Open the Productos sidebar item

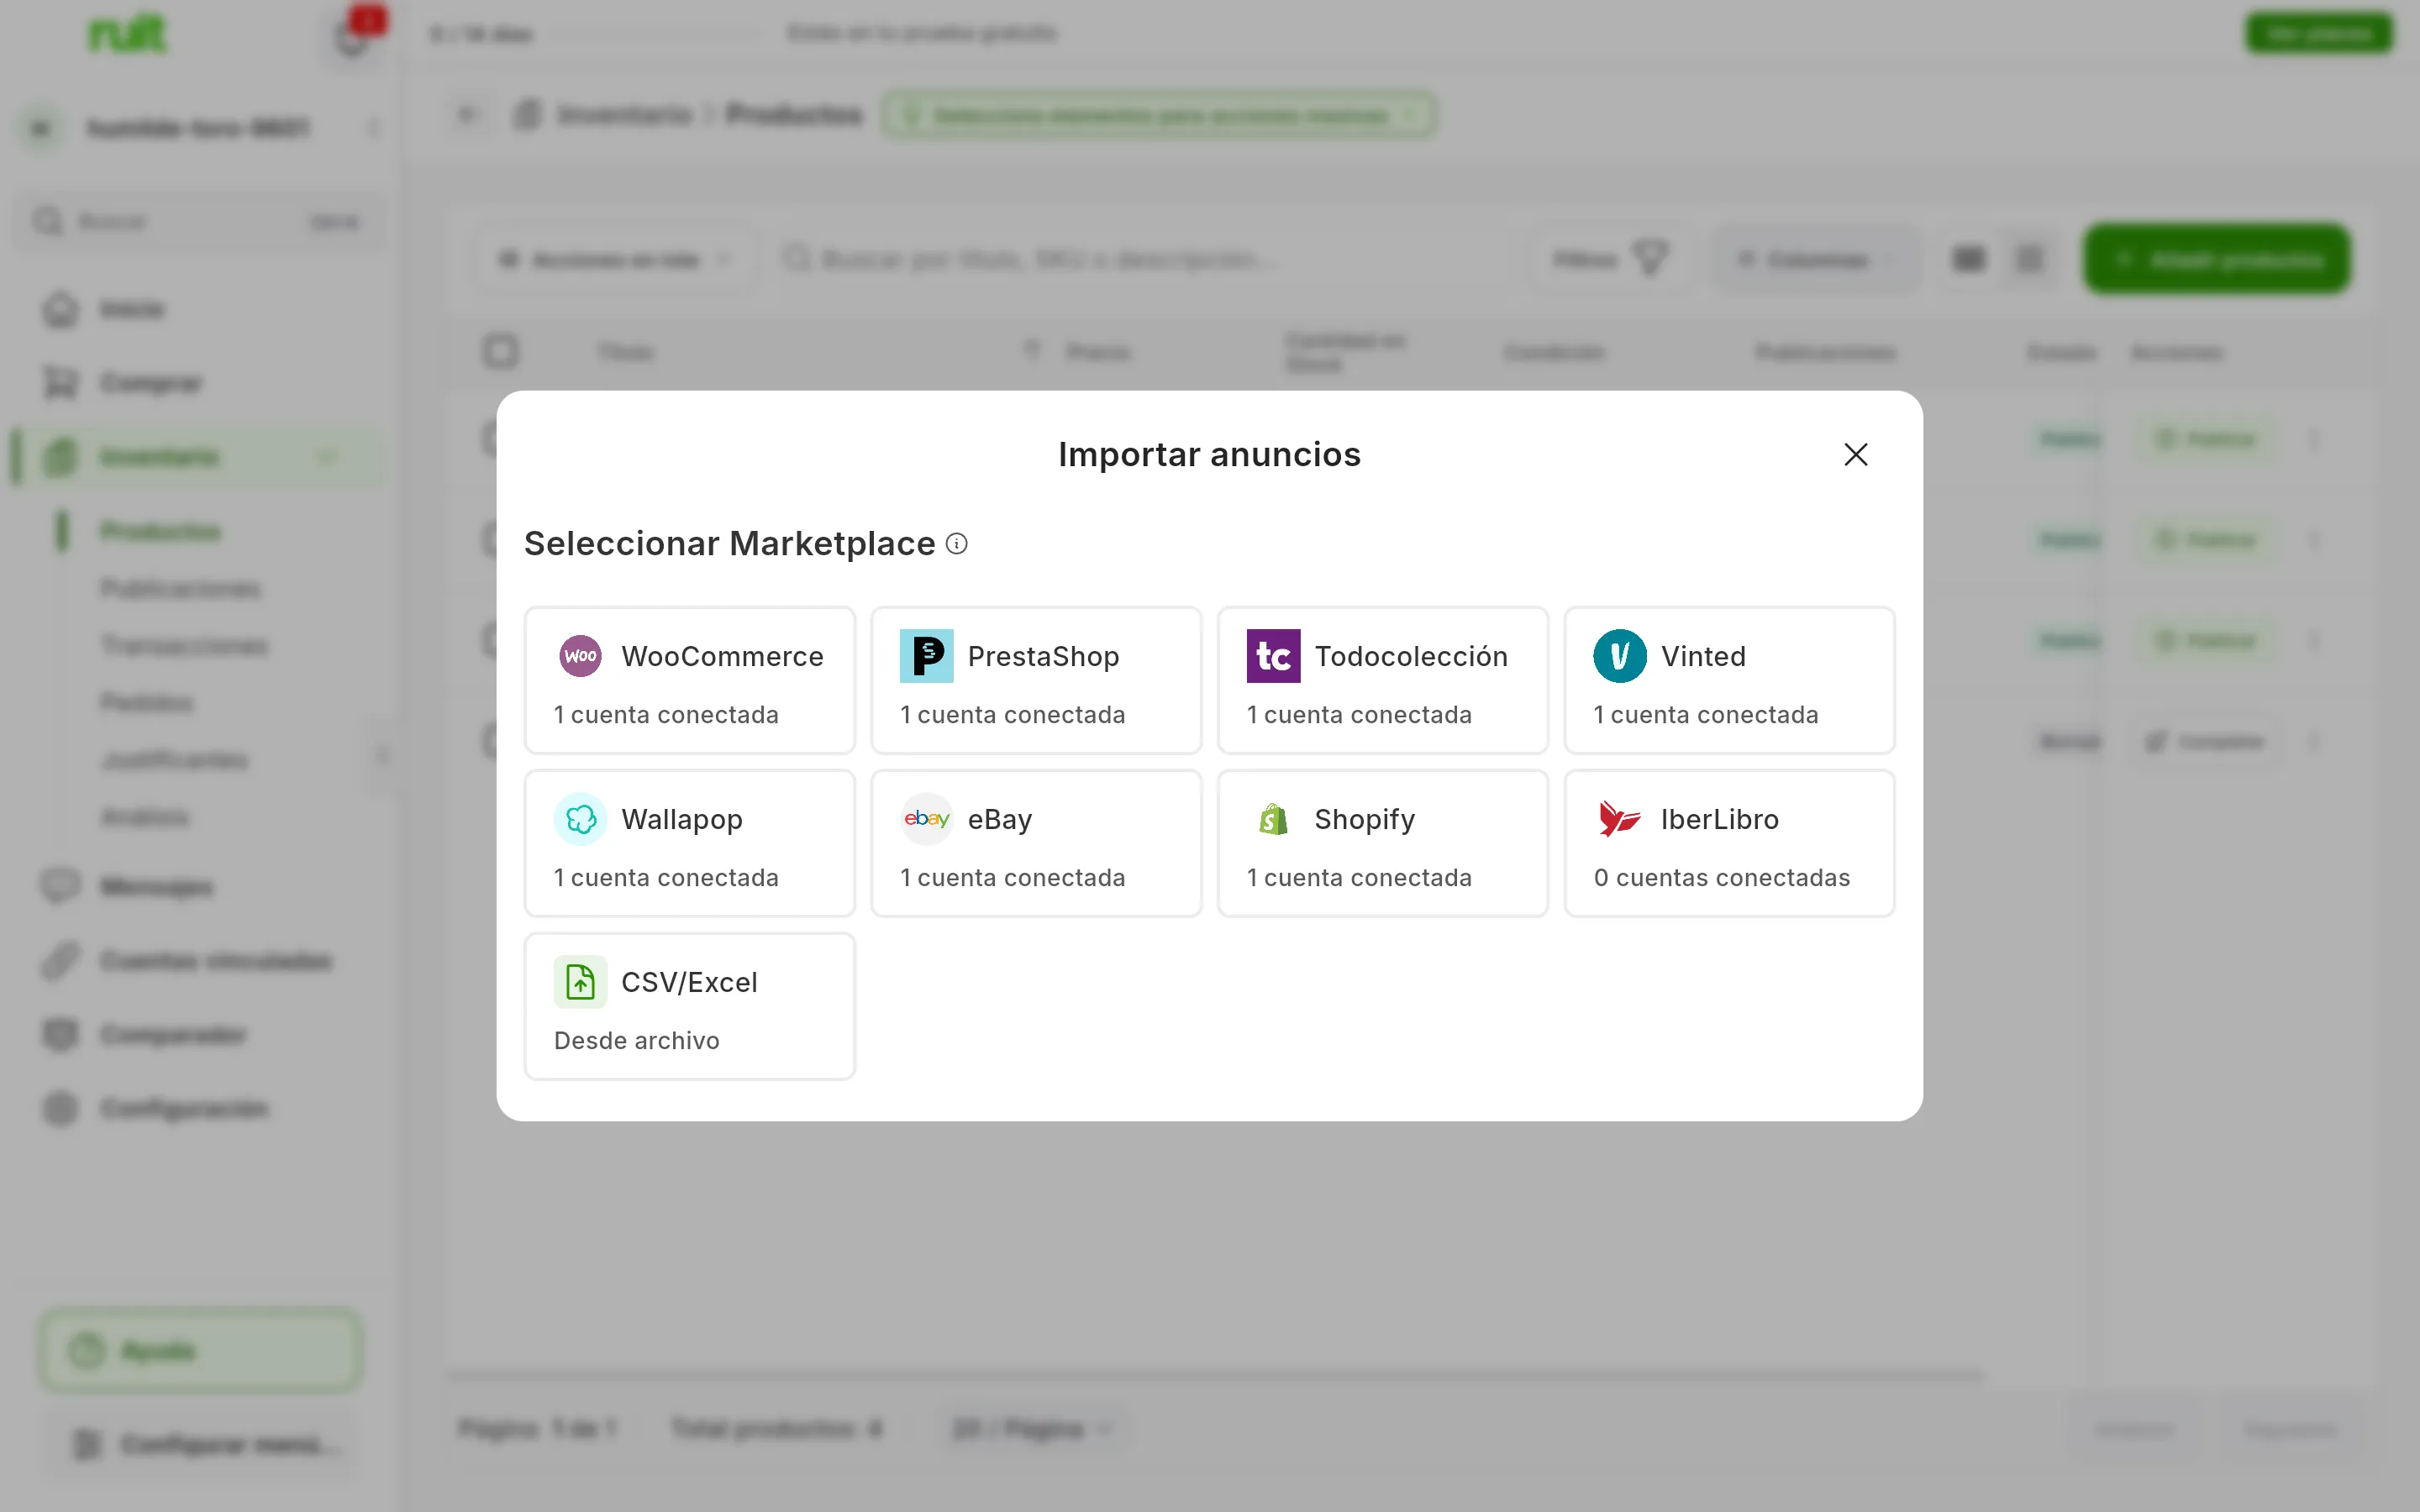coord(160,531)
